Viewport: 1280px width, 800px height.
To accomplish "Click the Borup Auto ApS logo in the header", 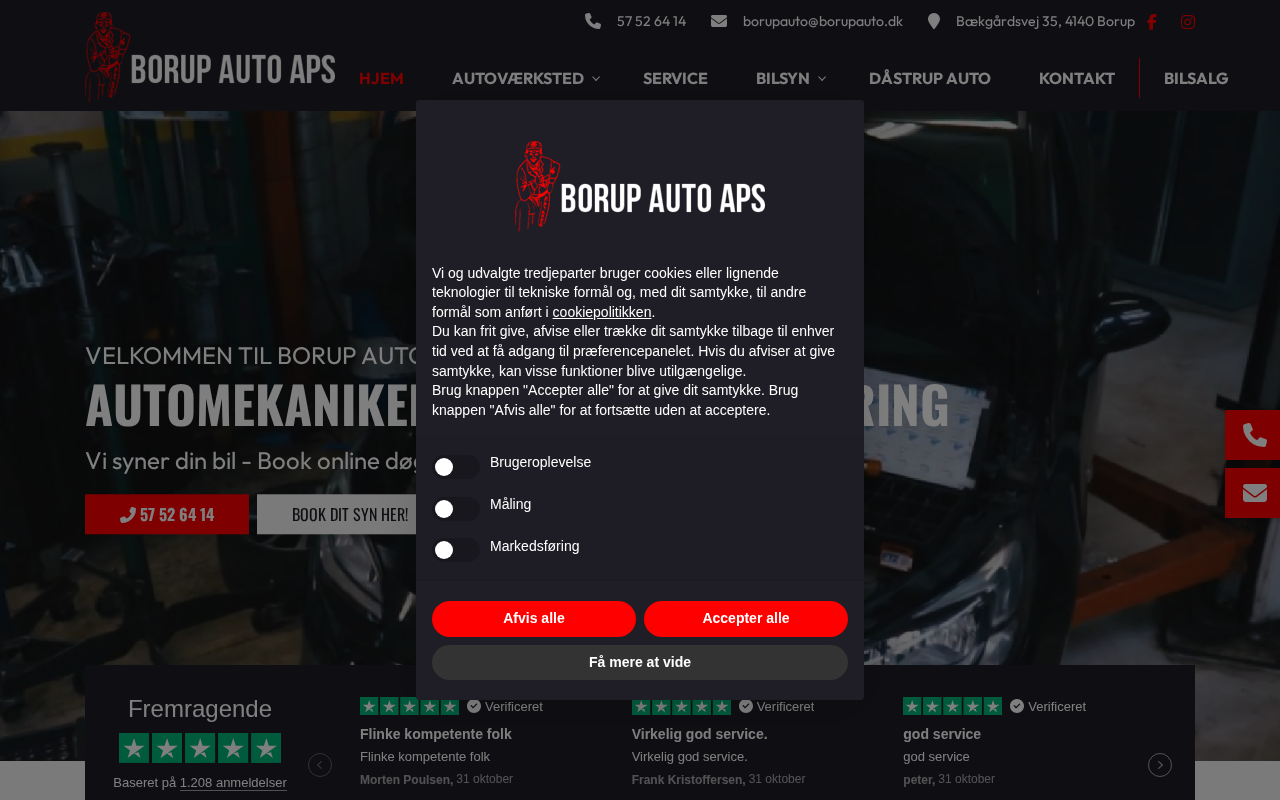I will point(210,56).
